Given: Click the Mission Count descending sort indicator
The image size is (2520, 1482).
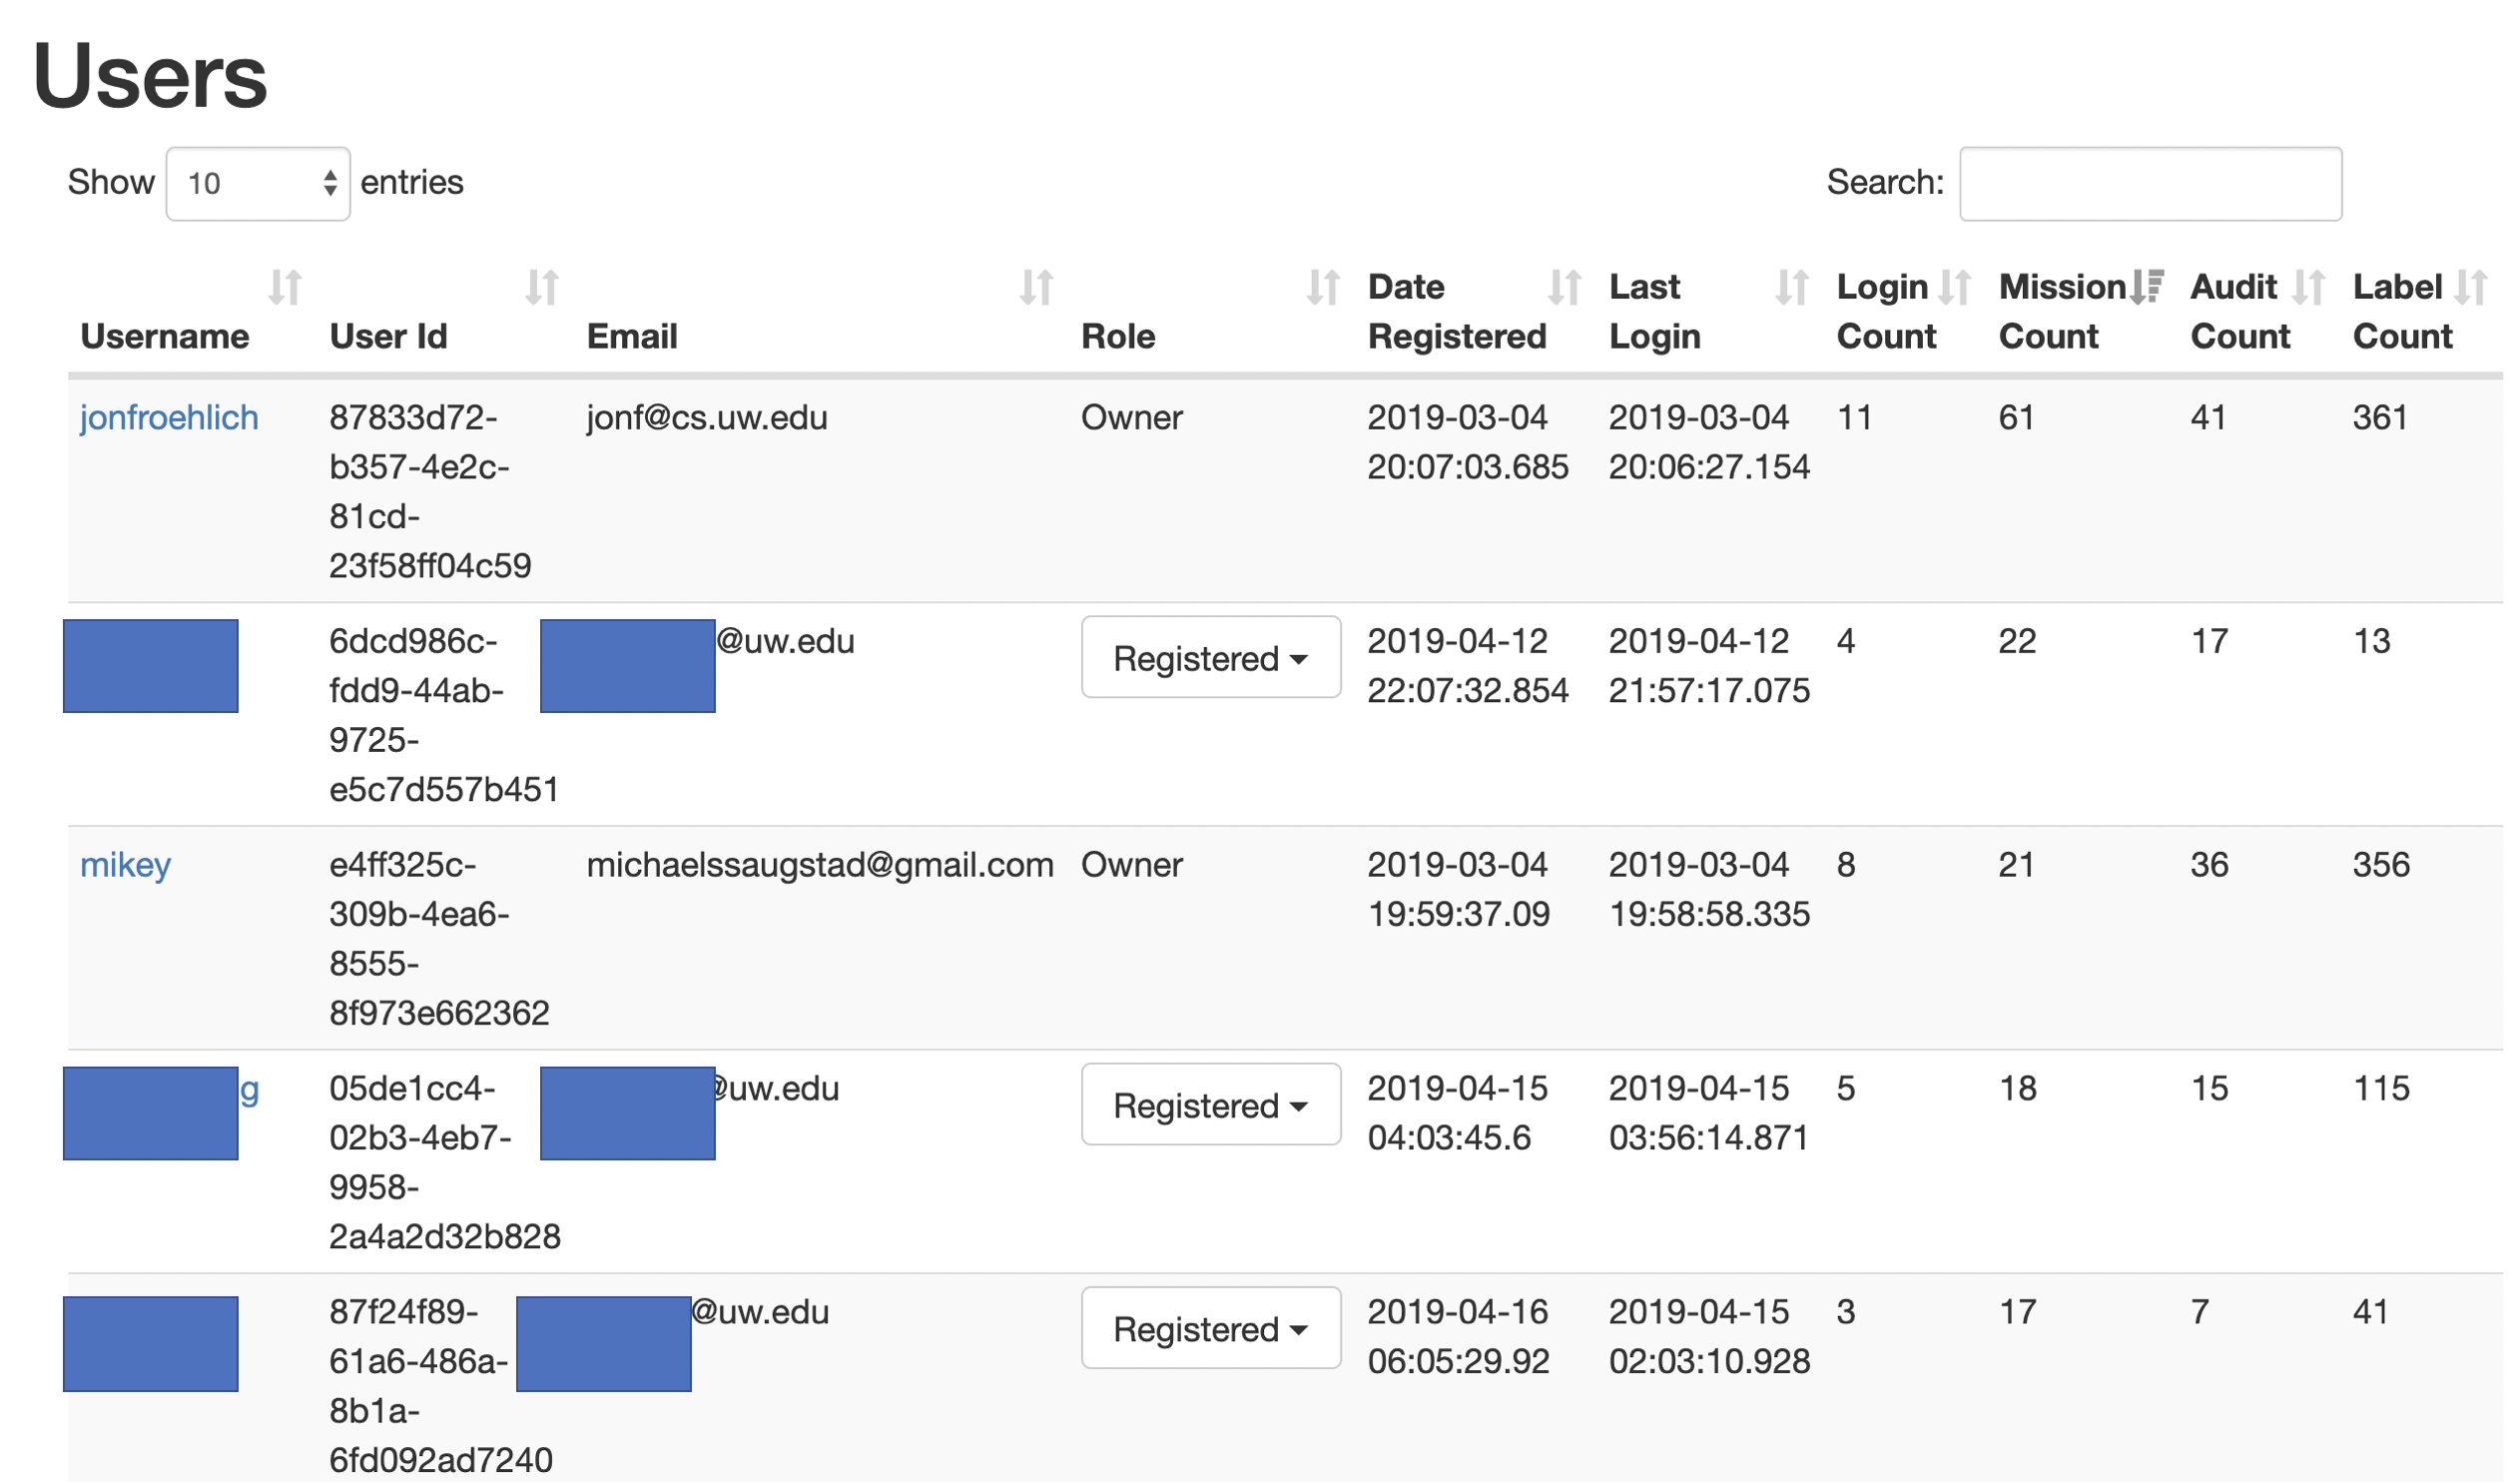Looking at the screenshot, I should point(2147,288).
